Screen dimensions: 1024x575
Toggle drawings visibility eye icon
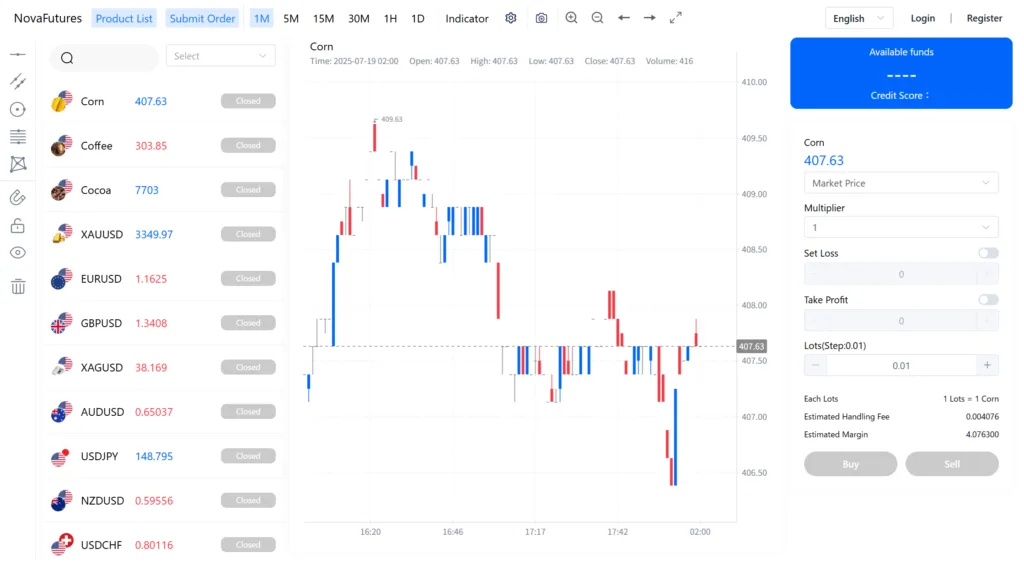point(17,253)
